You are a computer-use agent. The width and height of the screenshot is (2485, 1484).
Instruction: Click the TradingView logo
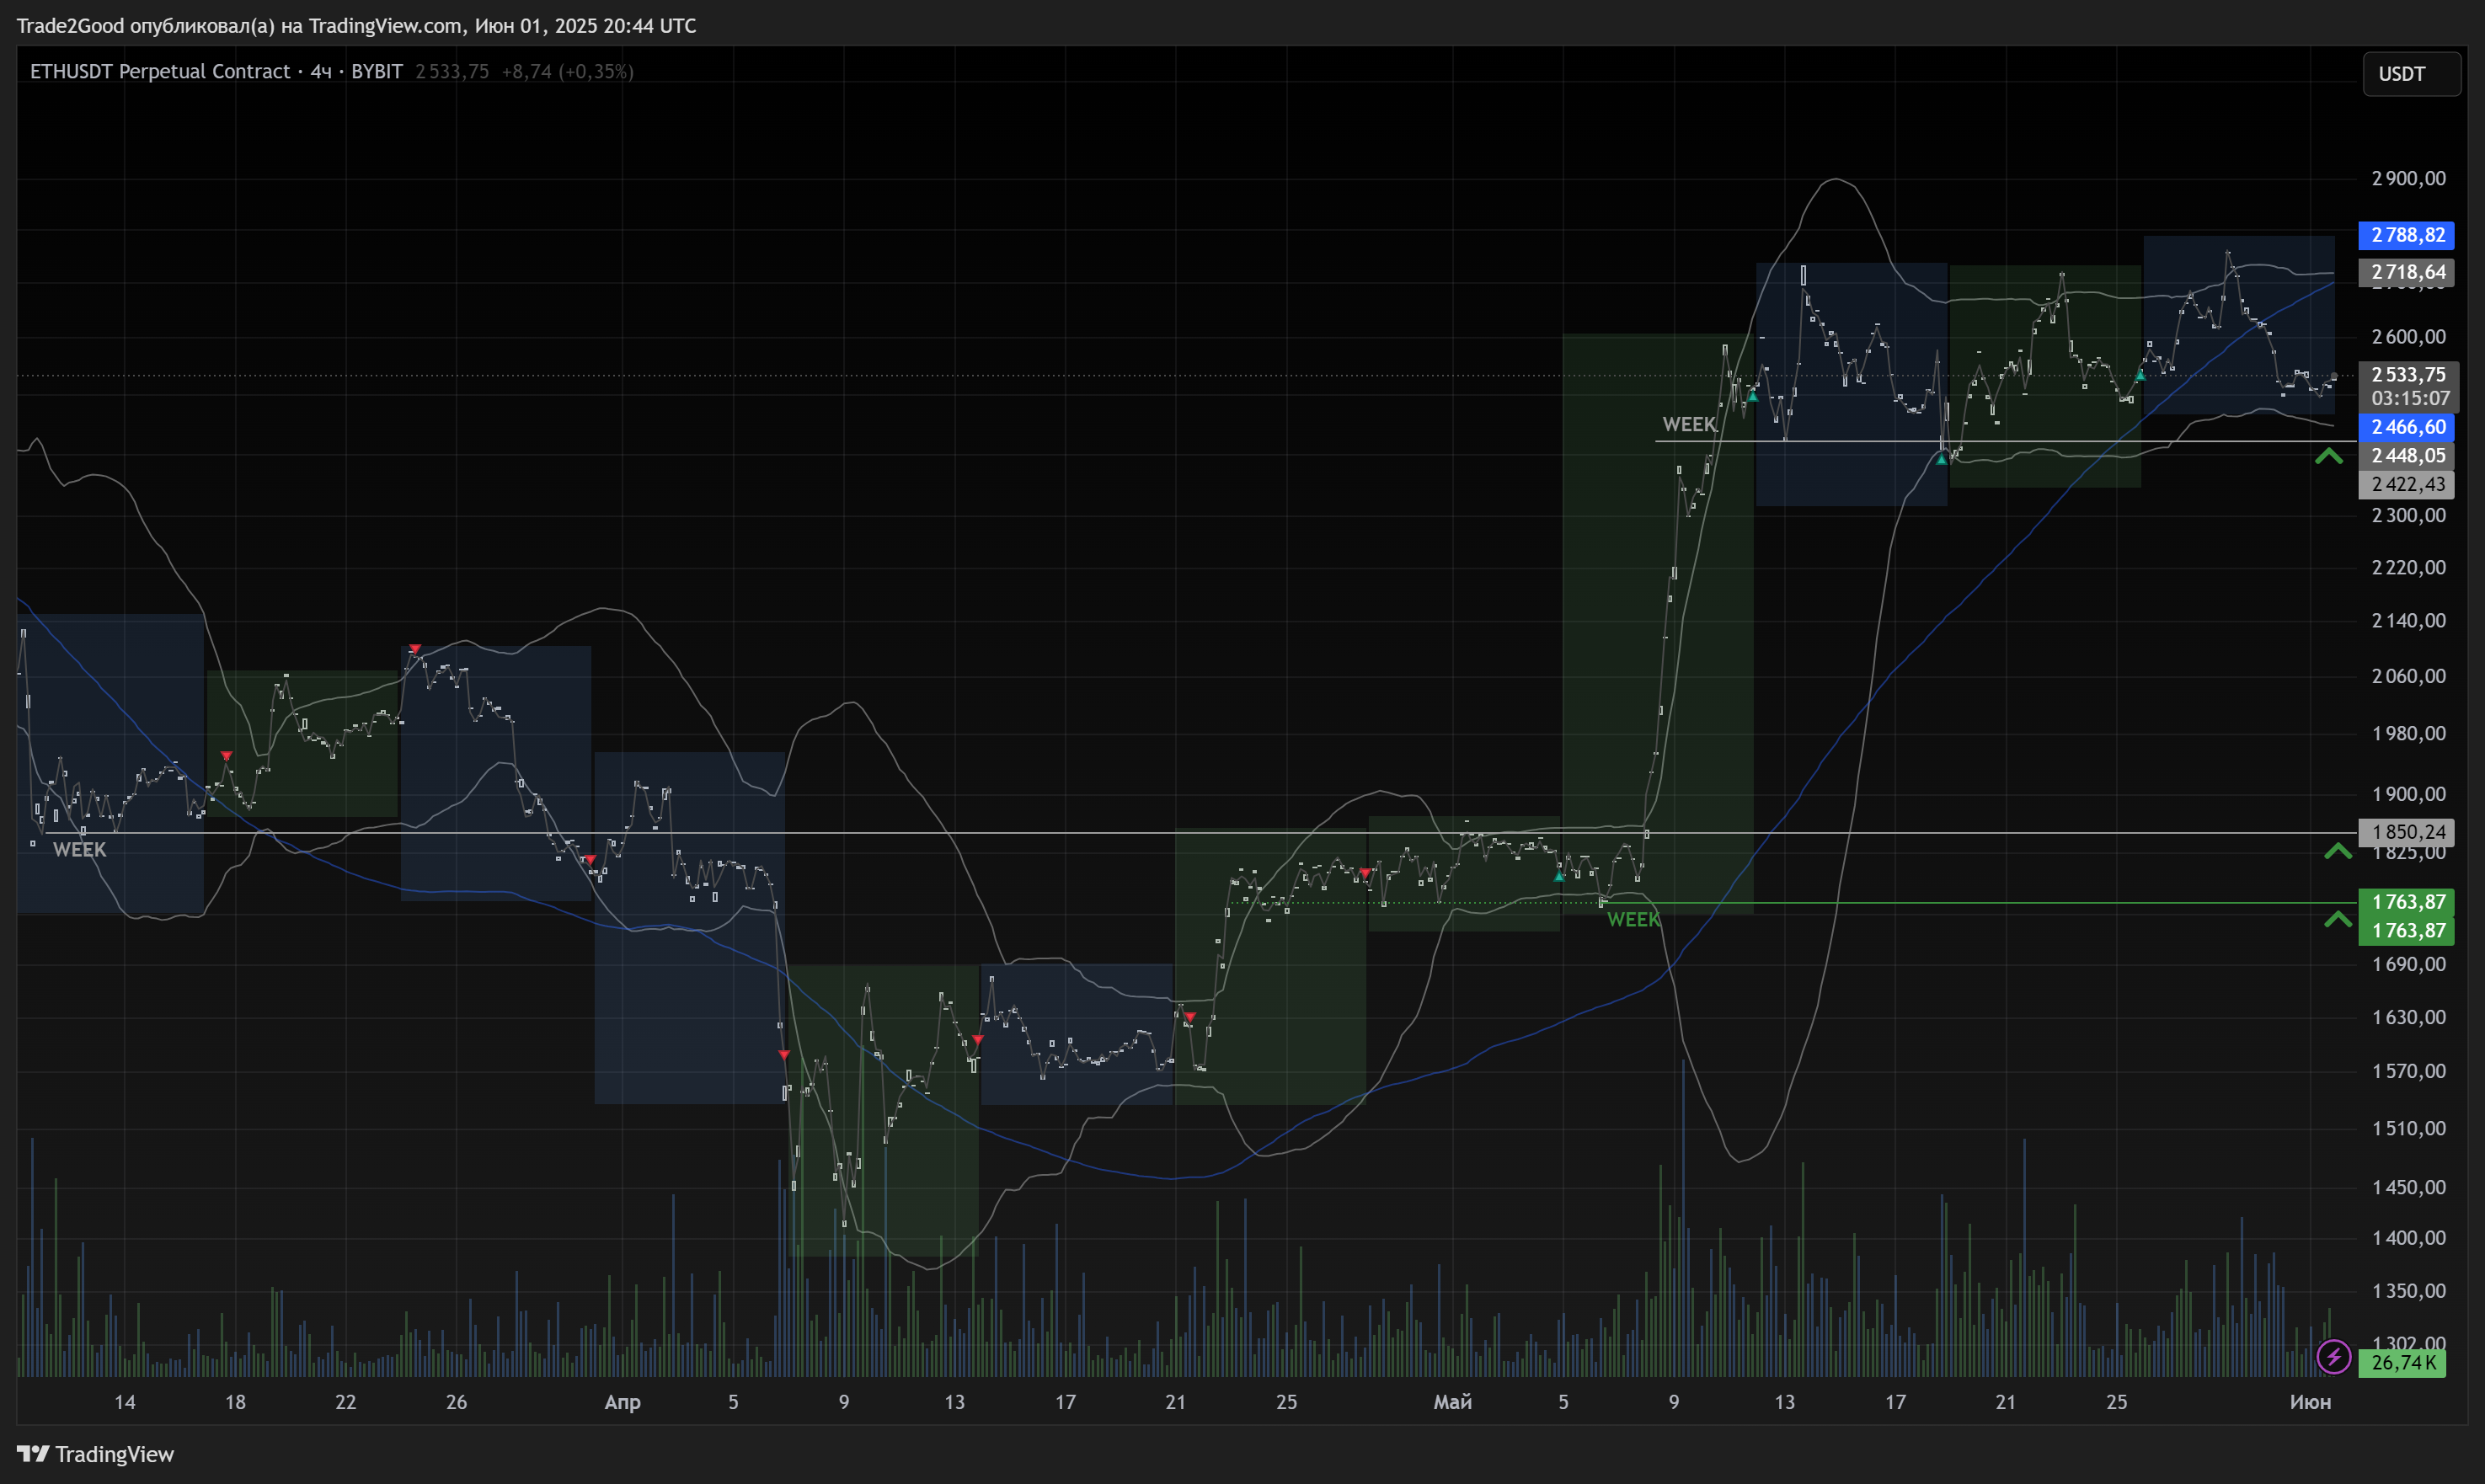(96, 1454)
